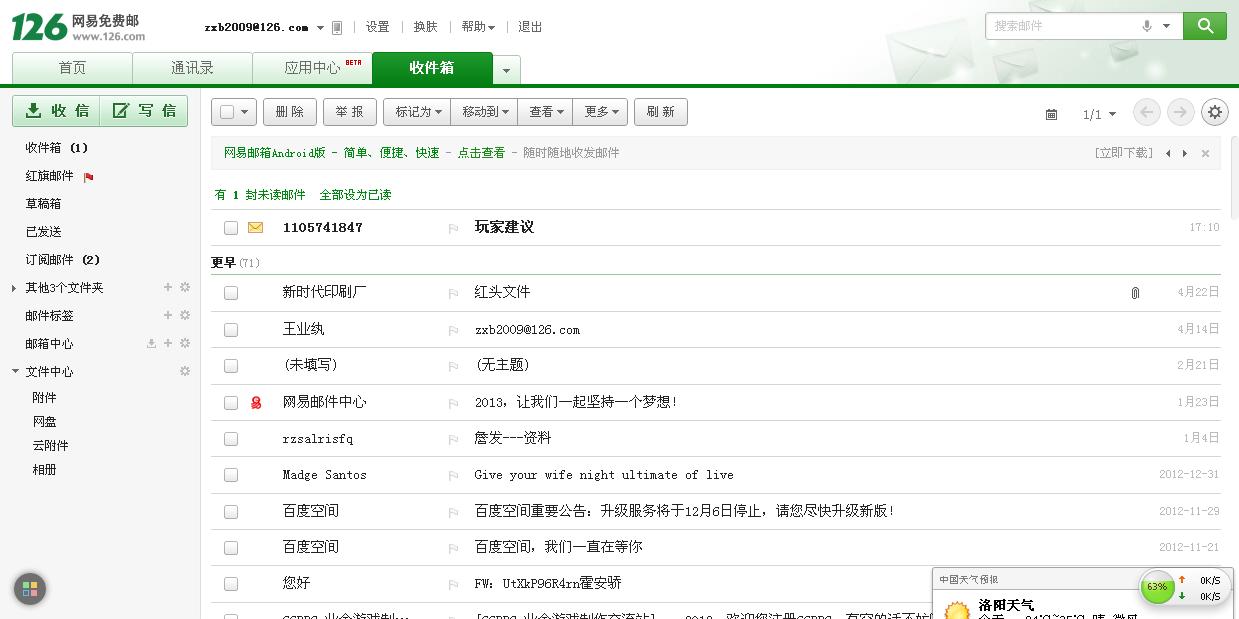Open the 查看 dropdown

coord(545,112)
